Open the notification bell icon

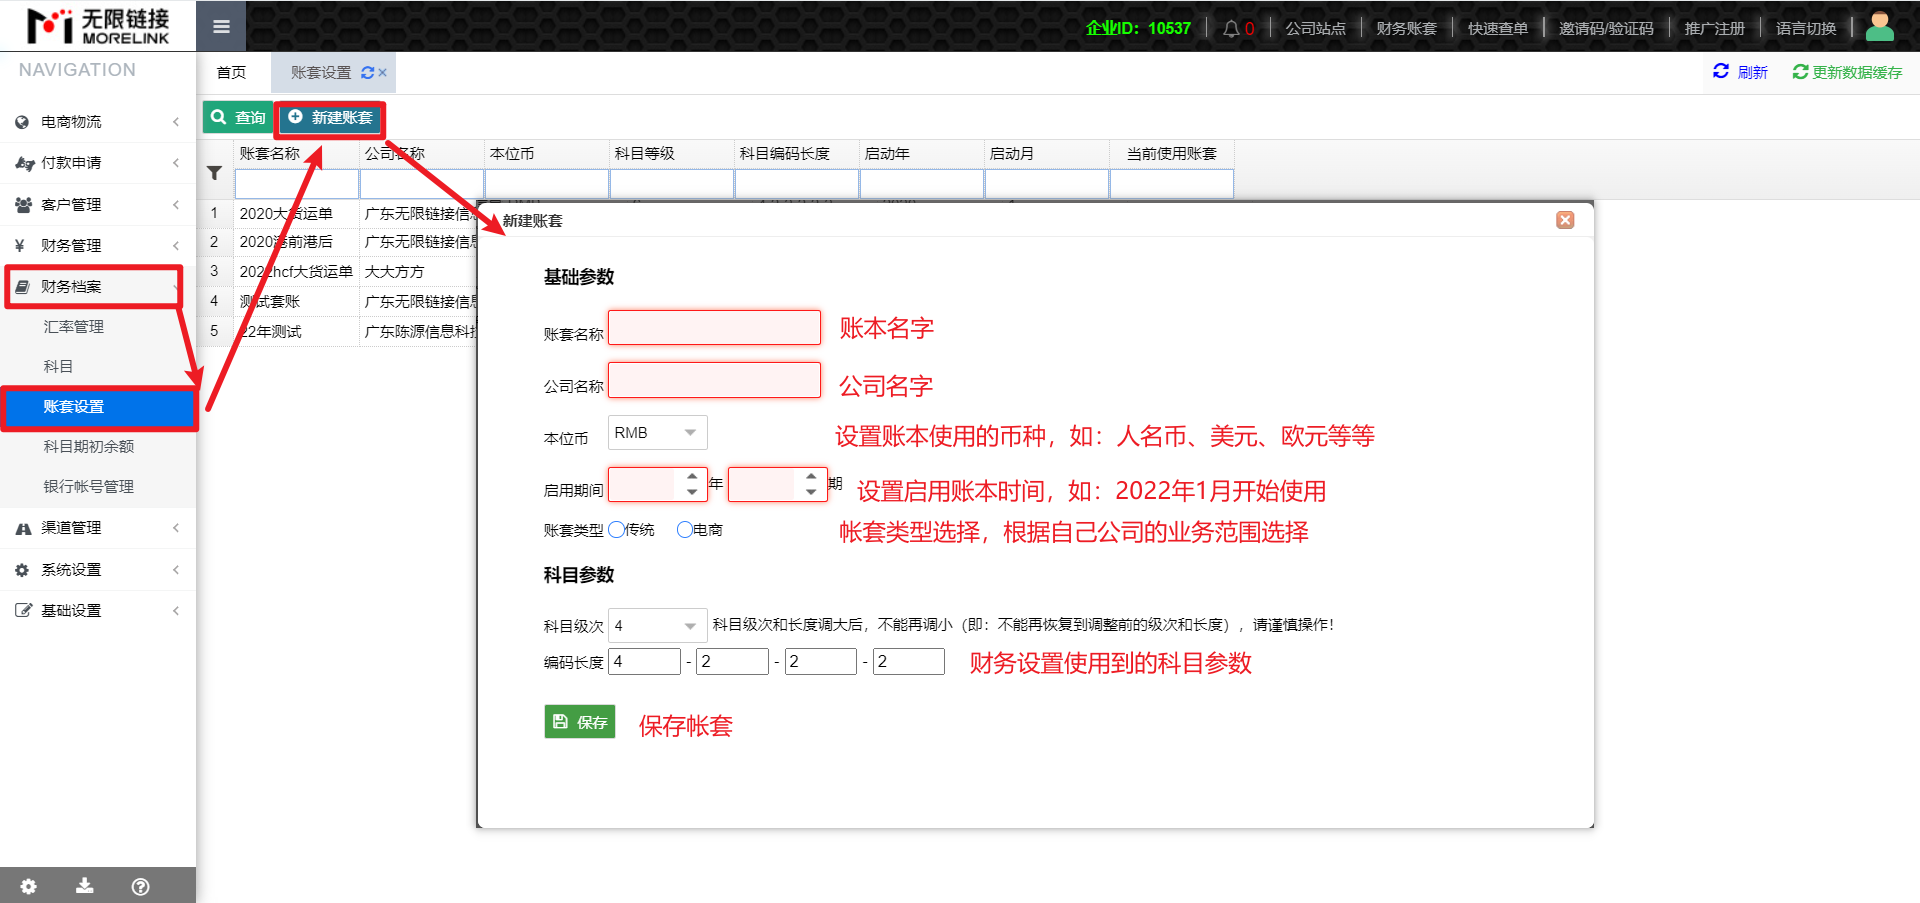(1231, 28)
